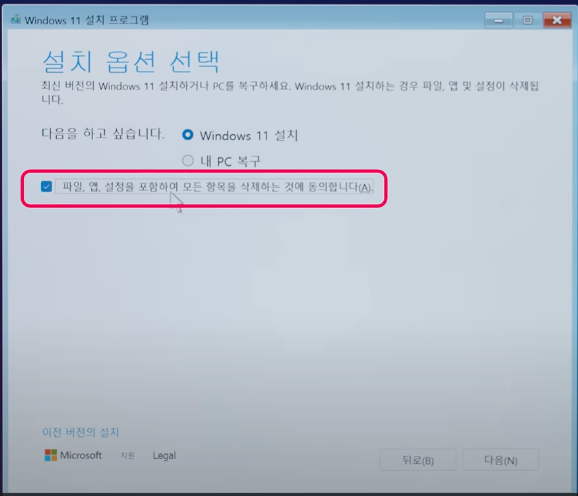Image resolution: width=578 pixels, height=496 pixels.
Task: Open the Legal link
Action: click(x=164, y=455)
